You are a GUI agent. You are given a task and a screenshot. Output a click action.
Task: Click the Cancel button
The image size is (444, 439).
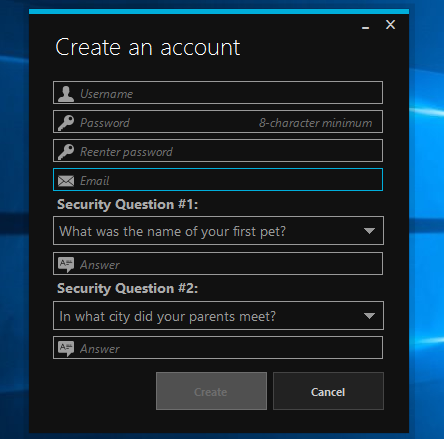tap(328, 391)
